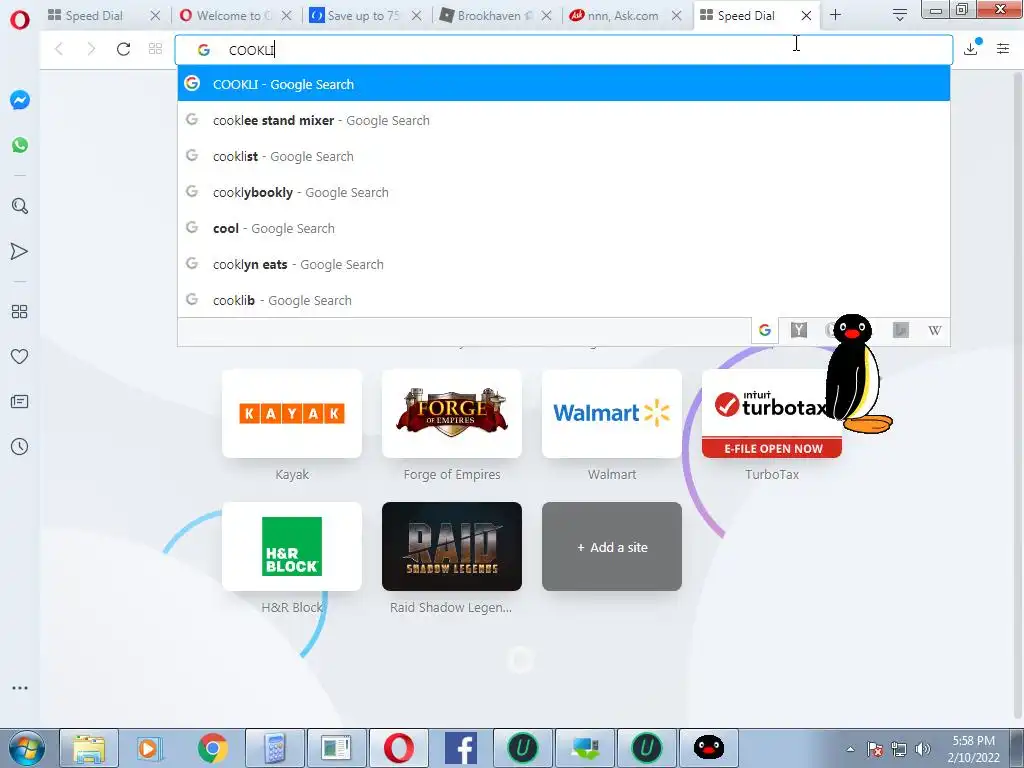Select cooklist suggestion
This screenshot has width=1024, height=768.
tap(564, 156)
